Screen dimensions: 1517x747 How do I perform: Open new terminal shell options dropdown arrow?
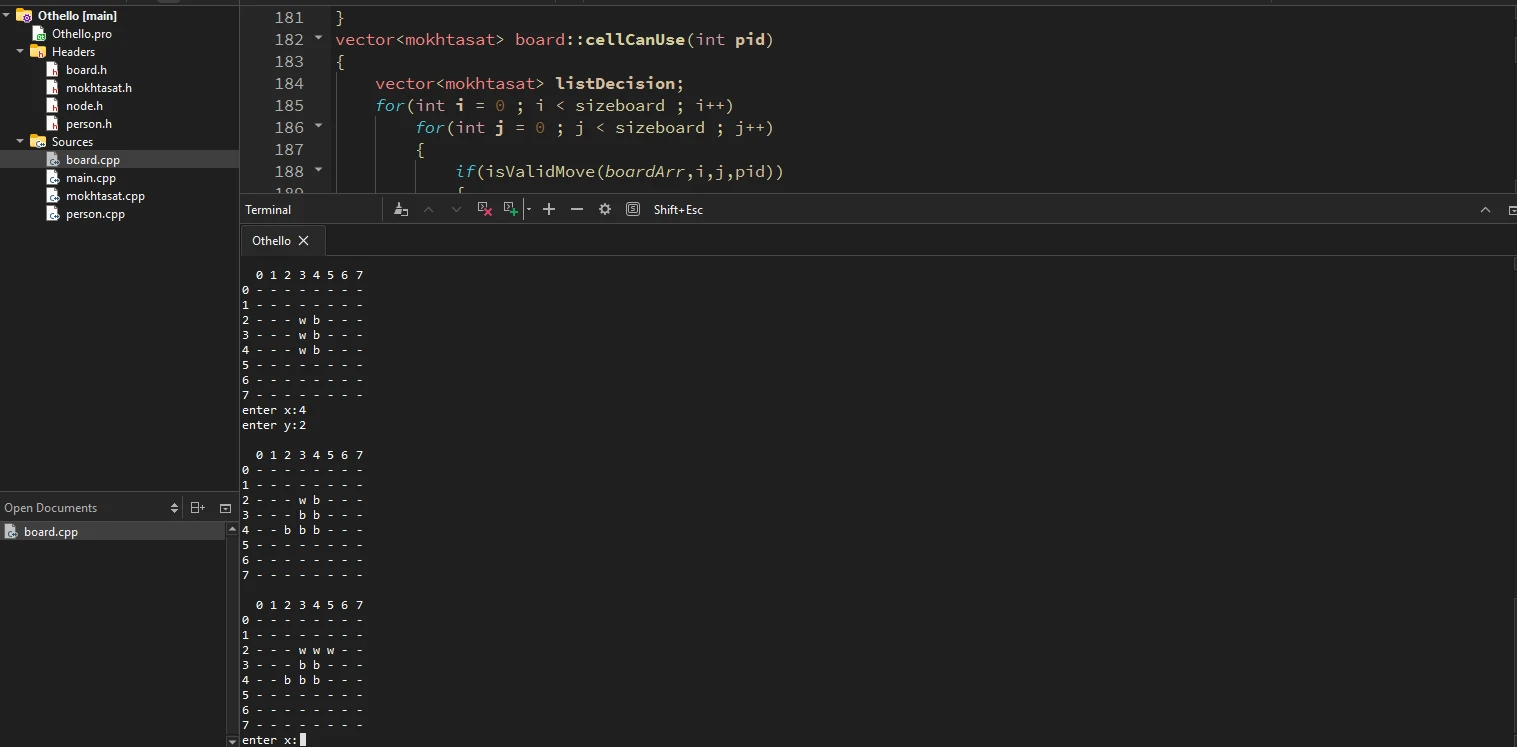pyautogui.click(x=529, y=209)
